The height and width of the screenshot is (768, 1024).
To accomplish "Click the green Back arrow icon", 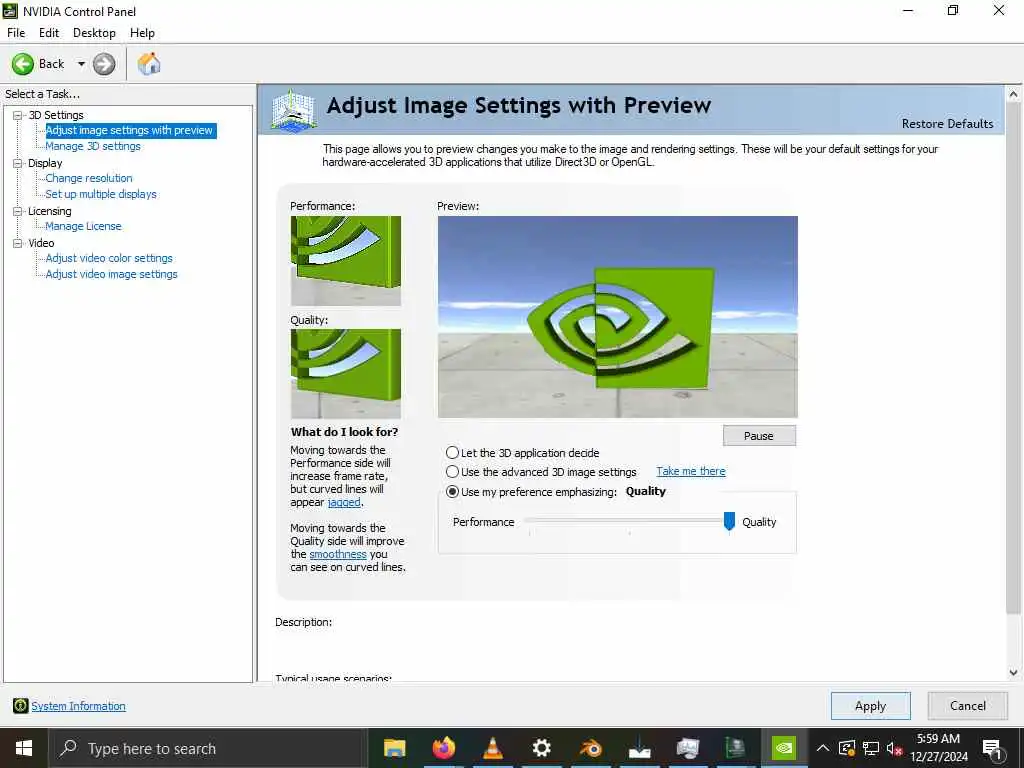I will (23, 64).
